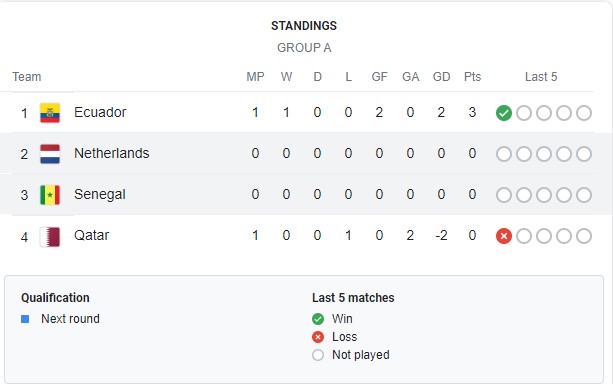Click the Netherlands flag icon

[x=50, y=154]
